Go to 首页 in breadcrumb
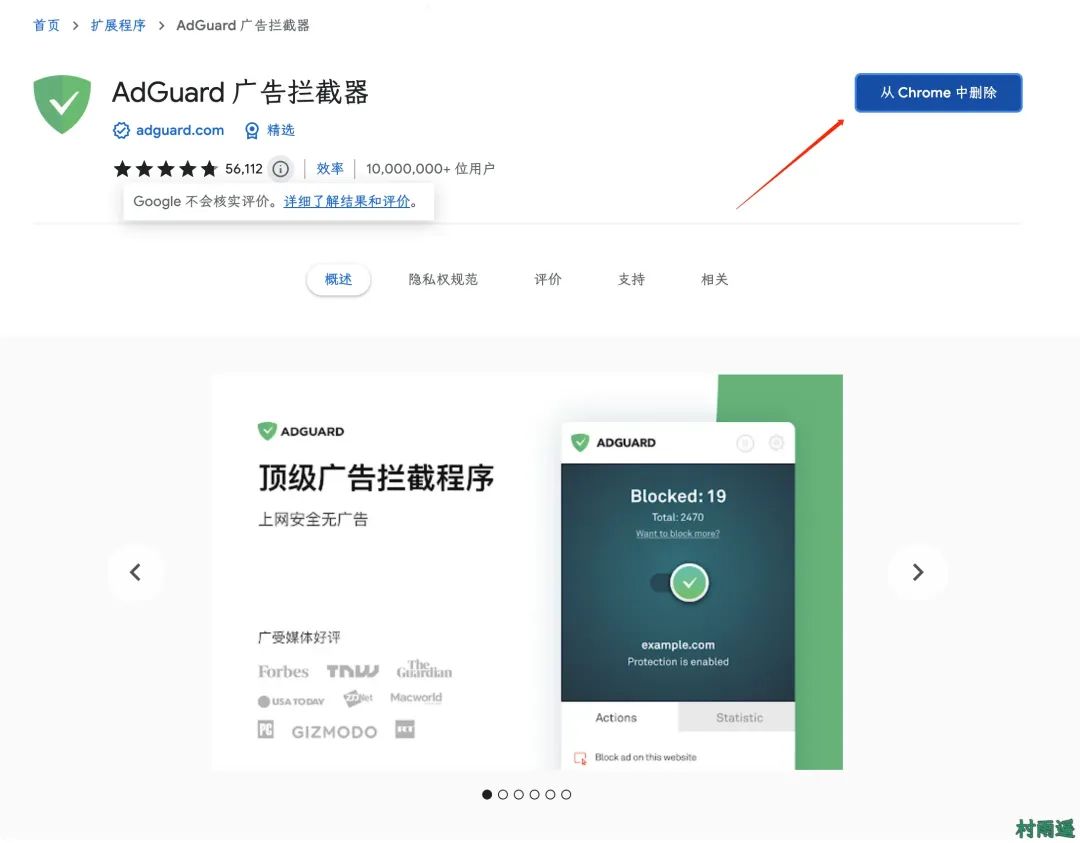The image size is (1080, 843). click(46, 25)
